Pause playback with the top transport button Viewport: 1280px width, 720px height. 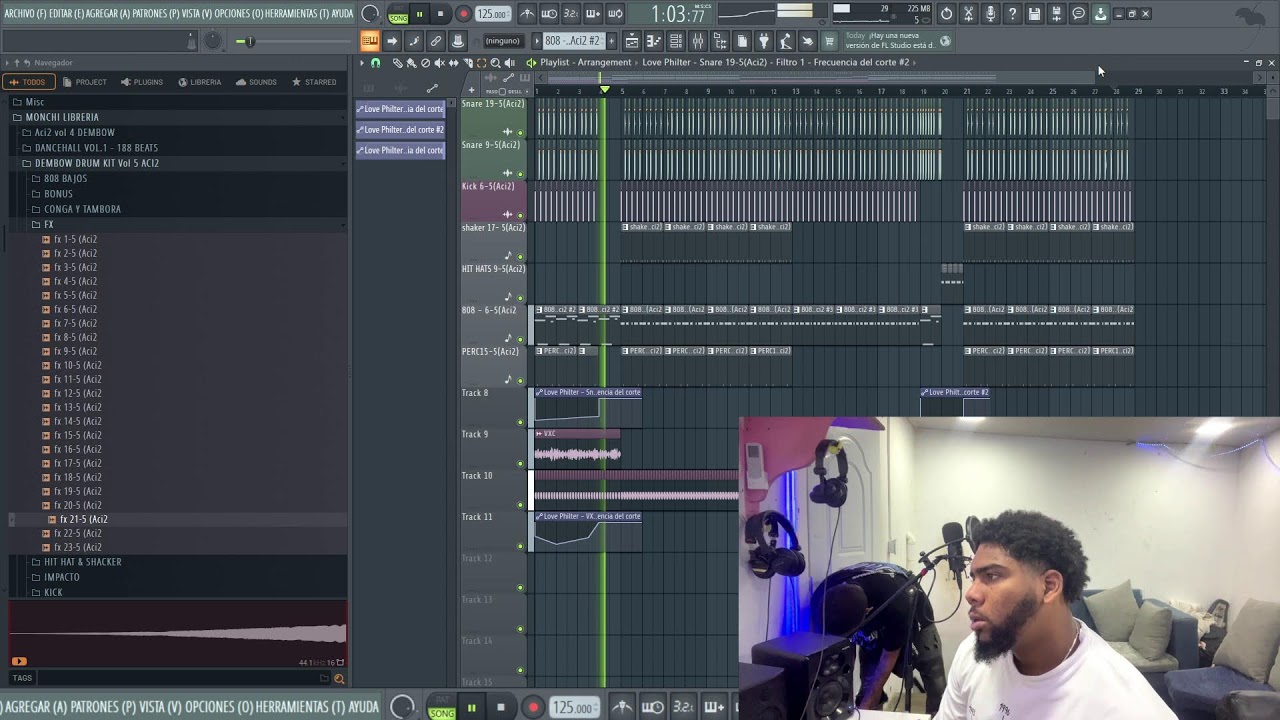tap(419, 14)
